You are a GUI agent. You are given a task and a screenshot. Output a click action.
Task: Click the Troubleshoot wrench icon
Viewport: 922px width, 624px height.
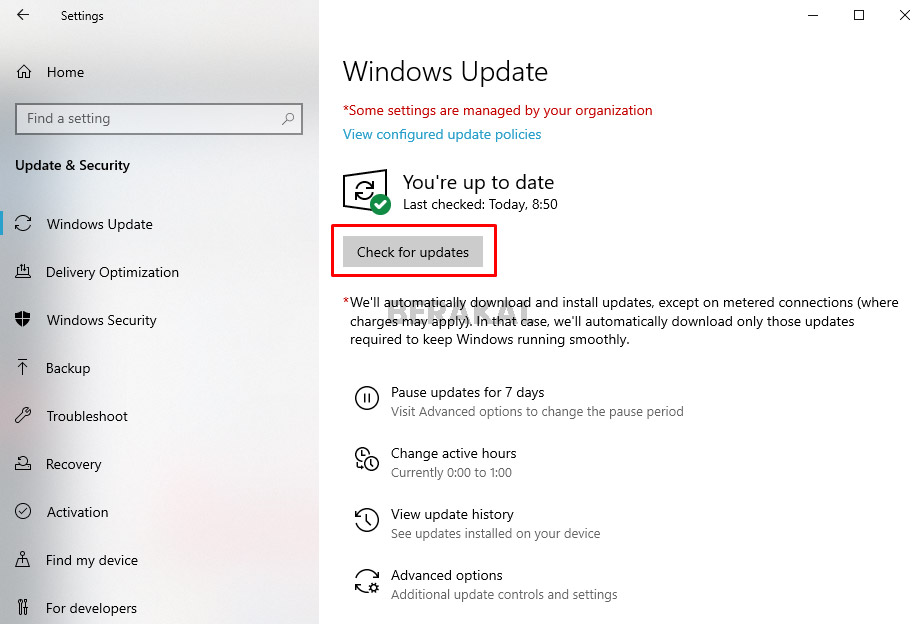pyautogui.click(x=23, y=415)
